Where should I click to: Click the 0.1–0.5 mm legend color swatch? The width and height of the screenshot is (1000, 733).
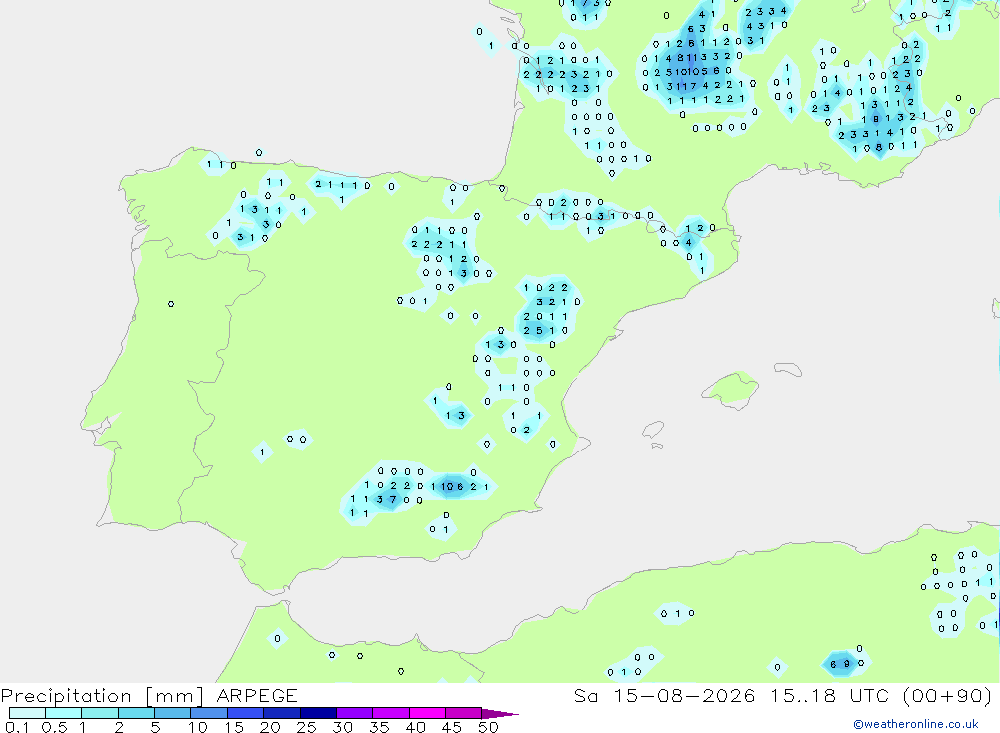pos(27,713)
